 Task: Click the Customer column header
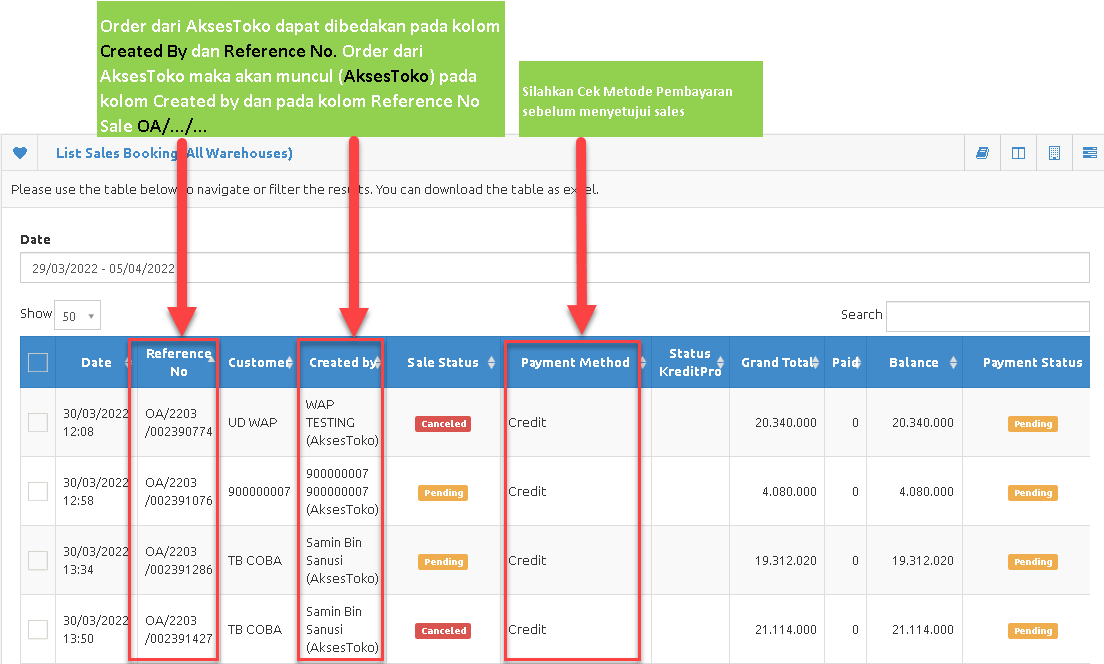(x=258, y=362)
